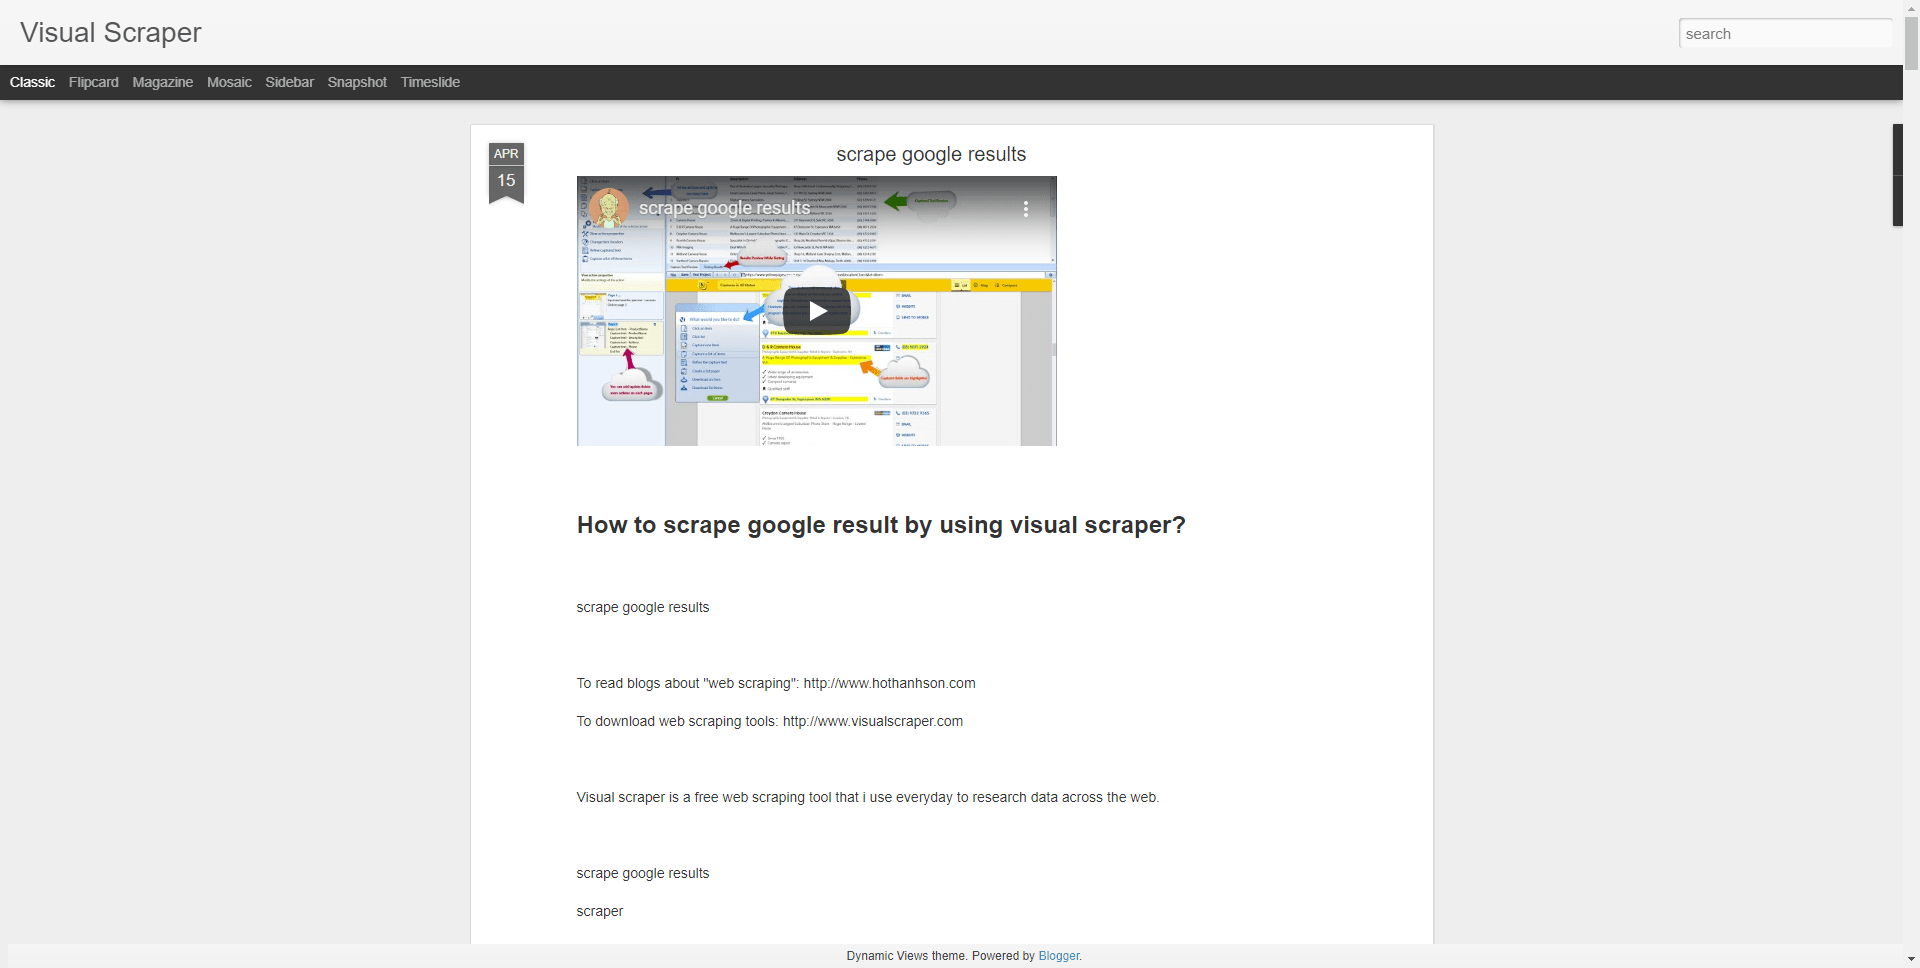
Task: Click the video title overlay text
Action: click(x=724, y=208)
